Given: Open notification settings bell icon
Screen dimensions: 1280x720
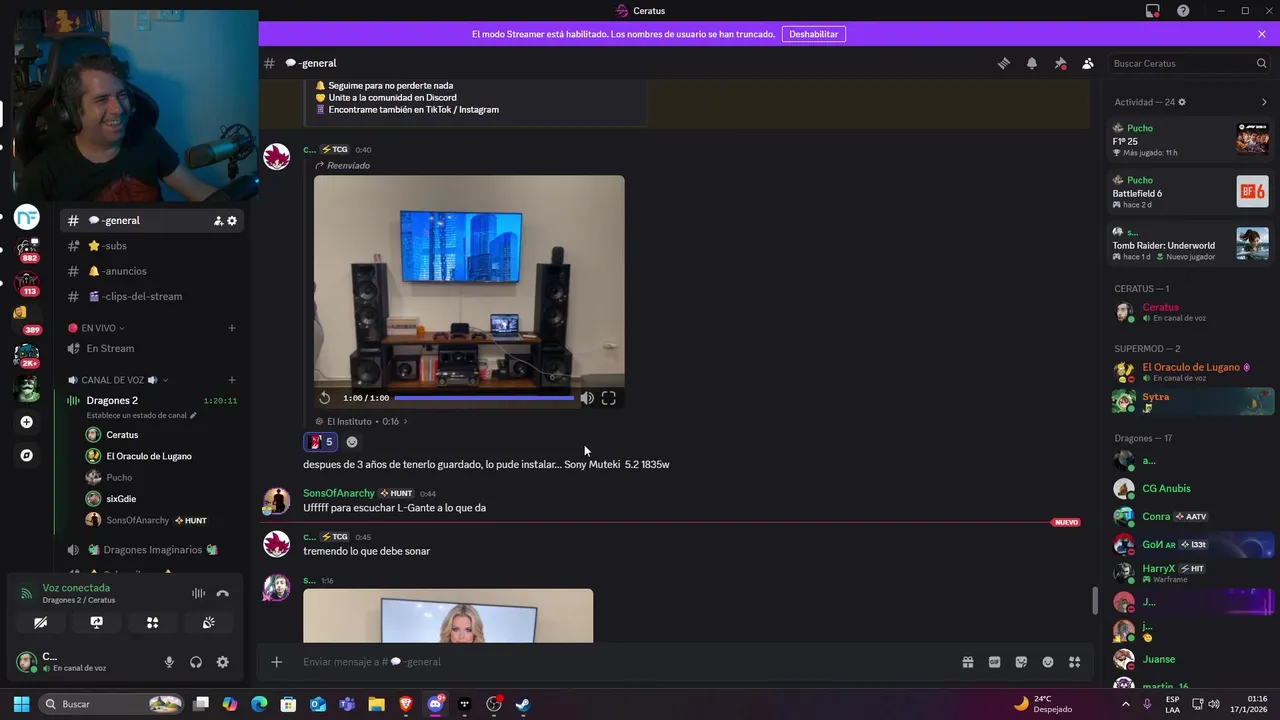Looking at the screenshot, I should click(1031, 63).
